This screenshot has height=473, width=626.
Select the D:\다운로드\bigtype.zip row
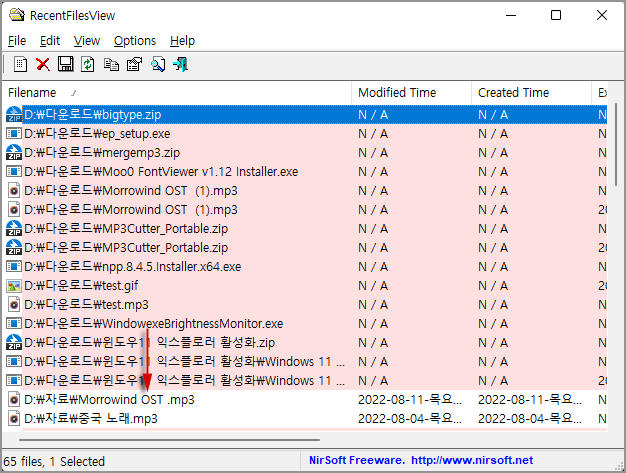(x=306, y=115)
